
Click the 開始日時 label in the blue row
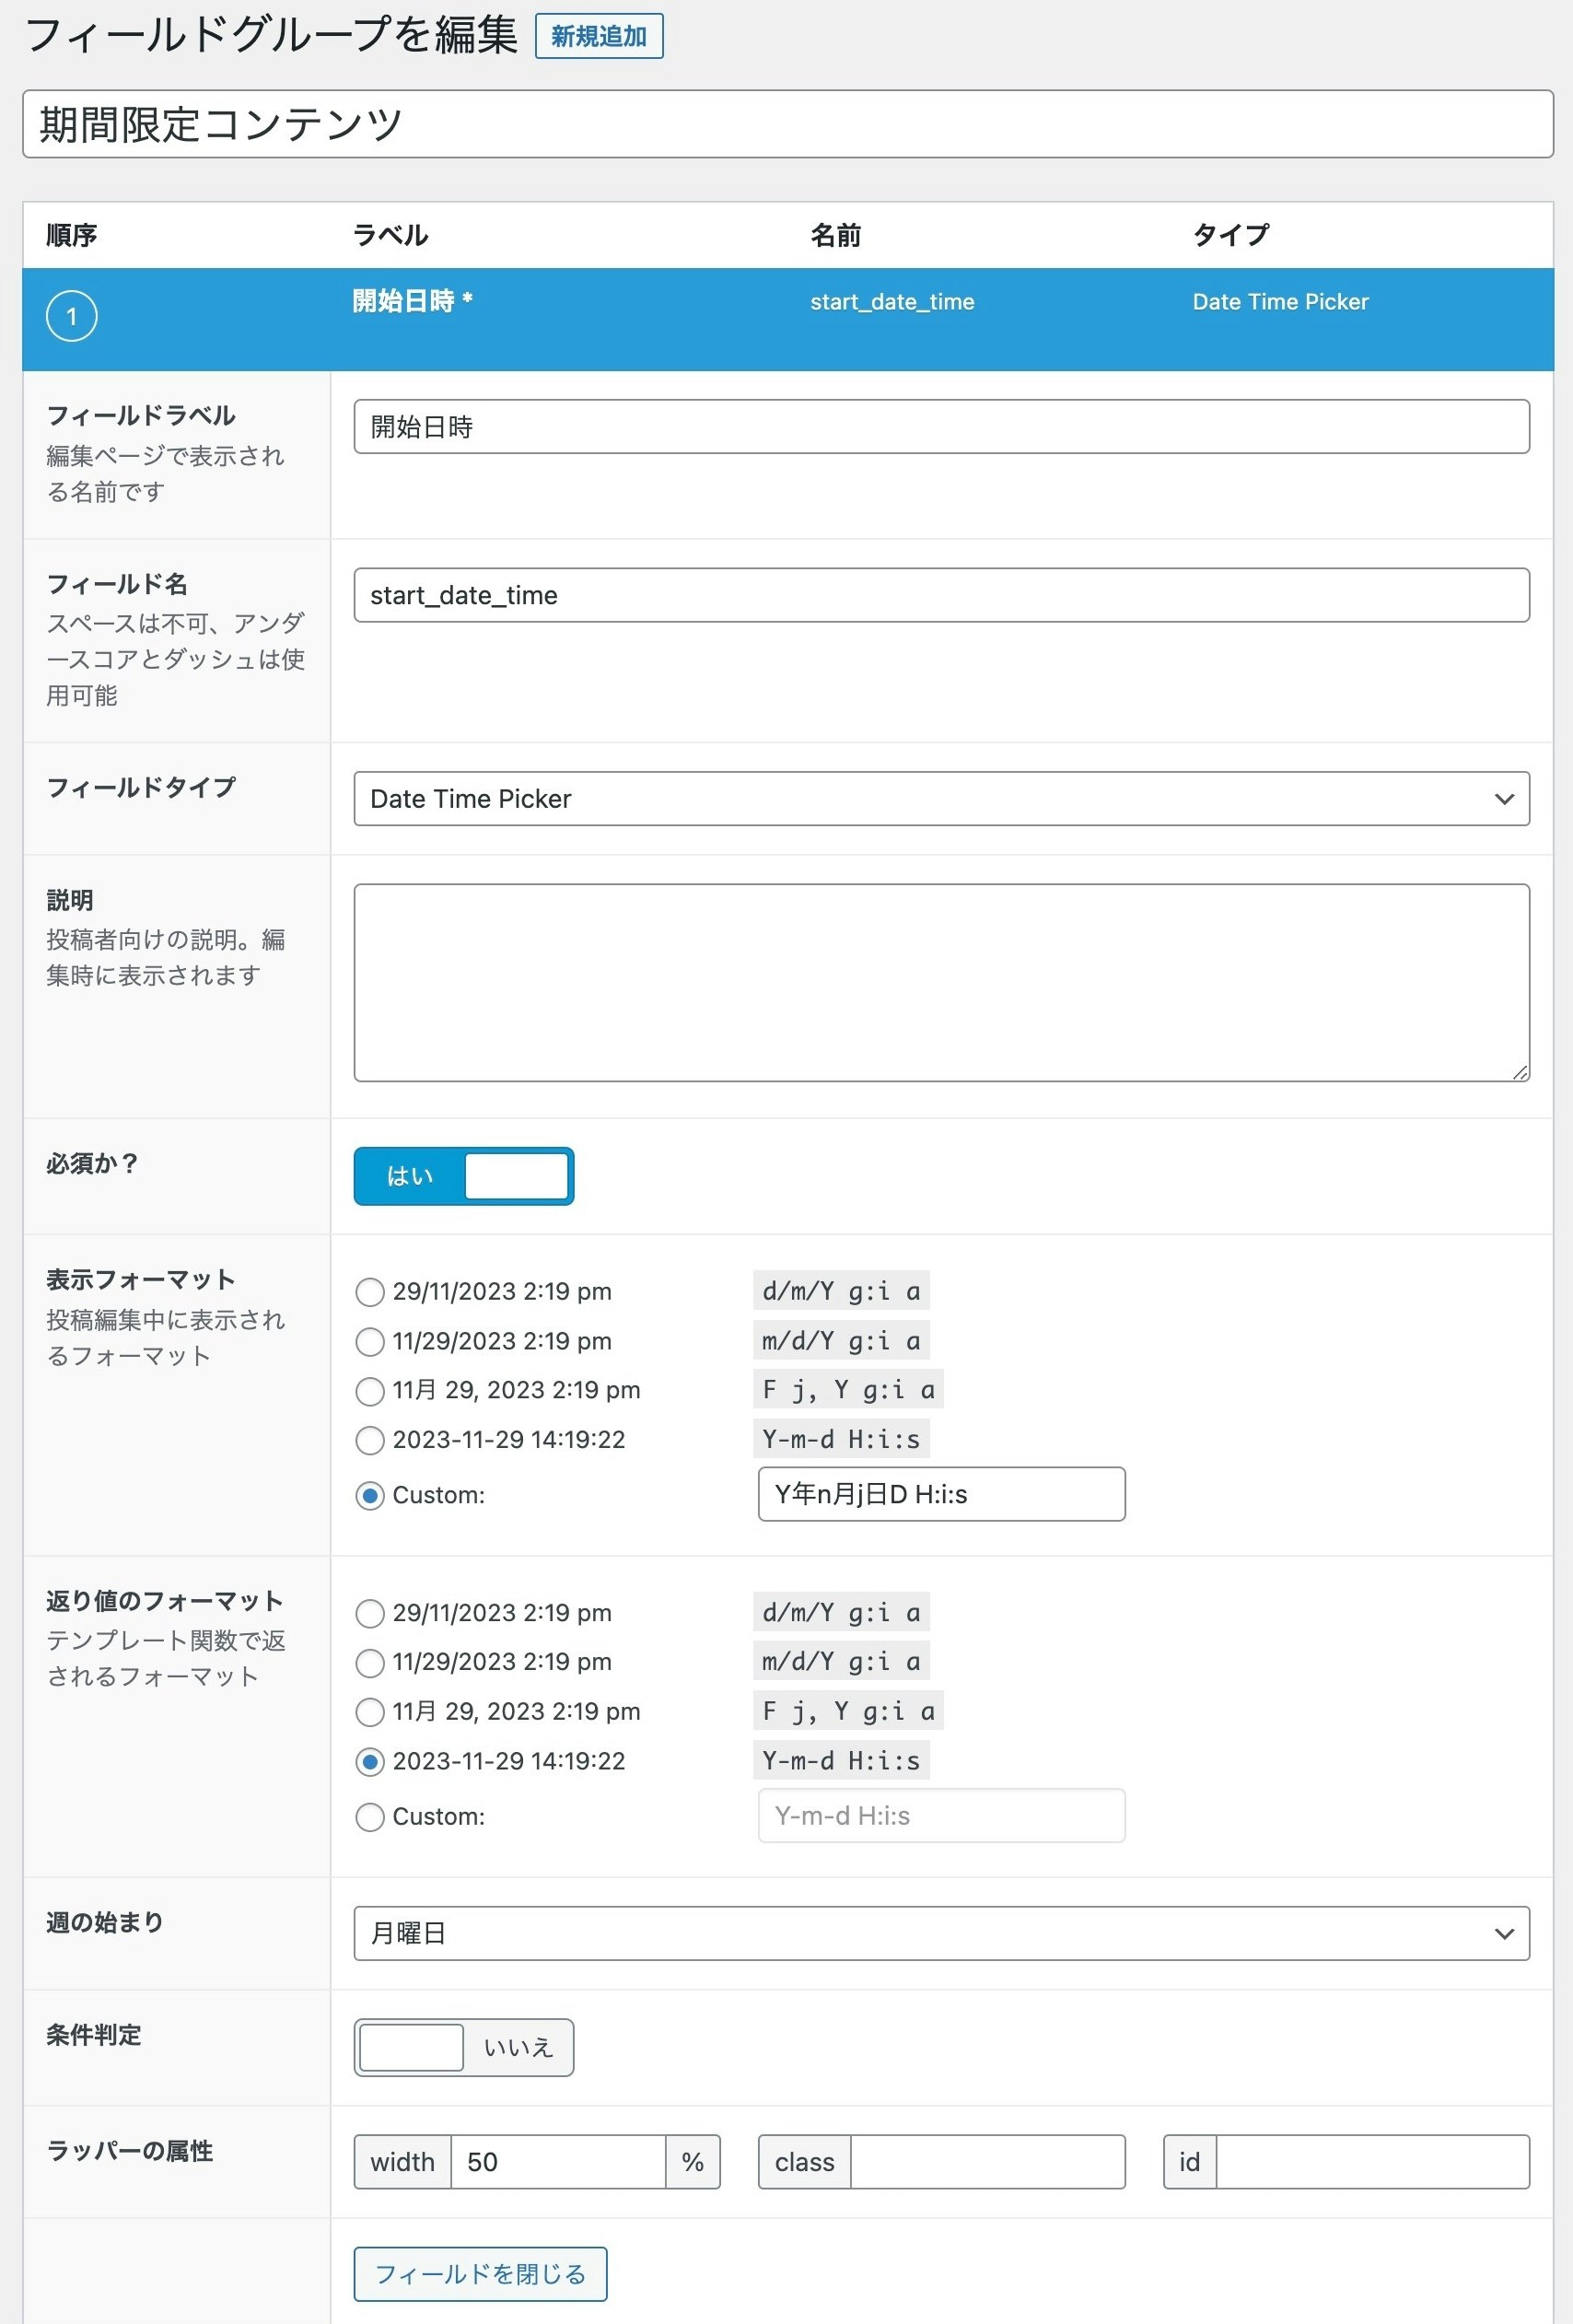pyautogui.click(x=412, y=301)
